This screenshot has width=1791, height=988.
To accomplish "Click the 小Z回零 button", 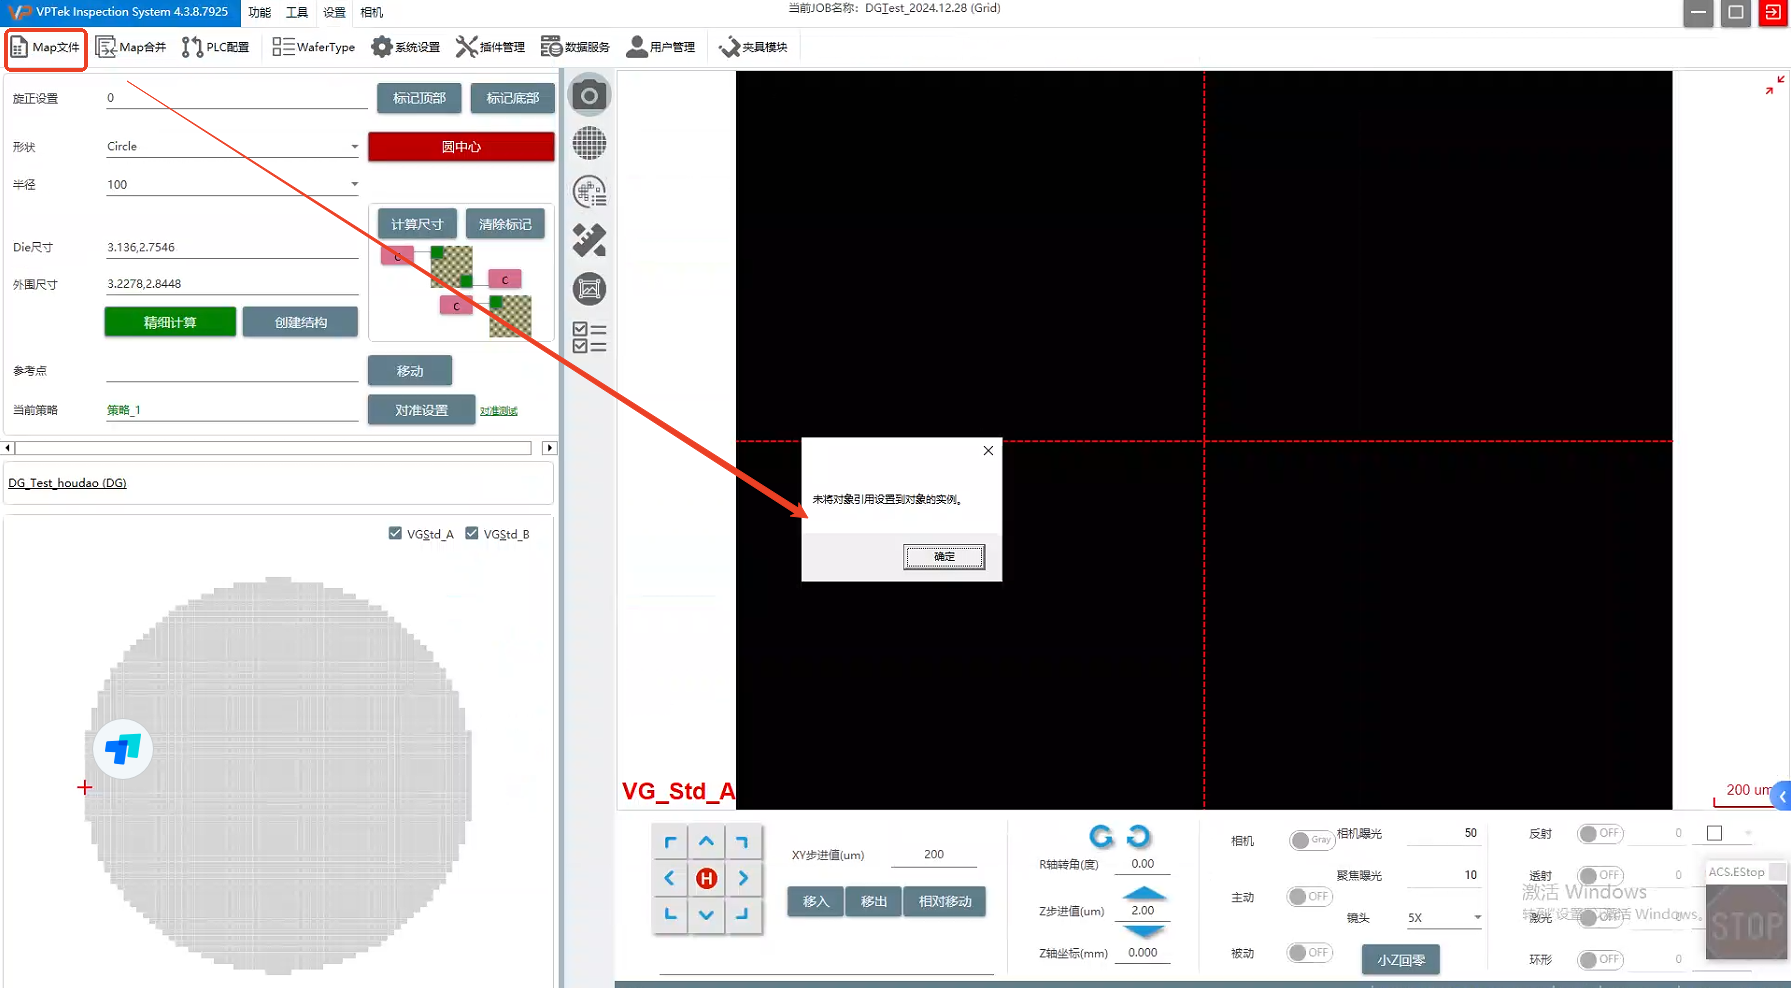I will (x=1400, y=959).
